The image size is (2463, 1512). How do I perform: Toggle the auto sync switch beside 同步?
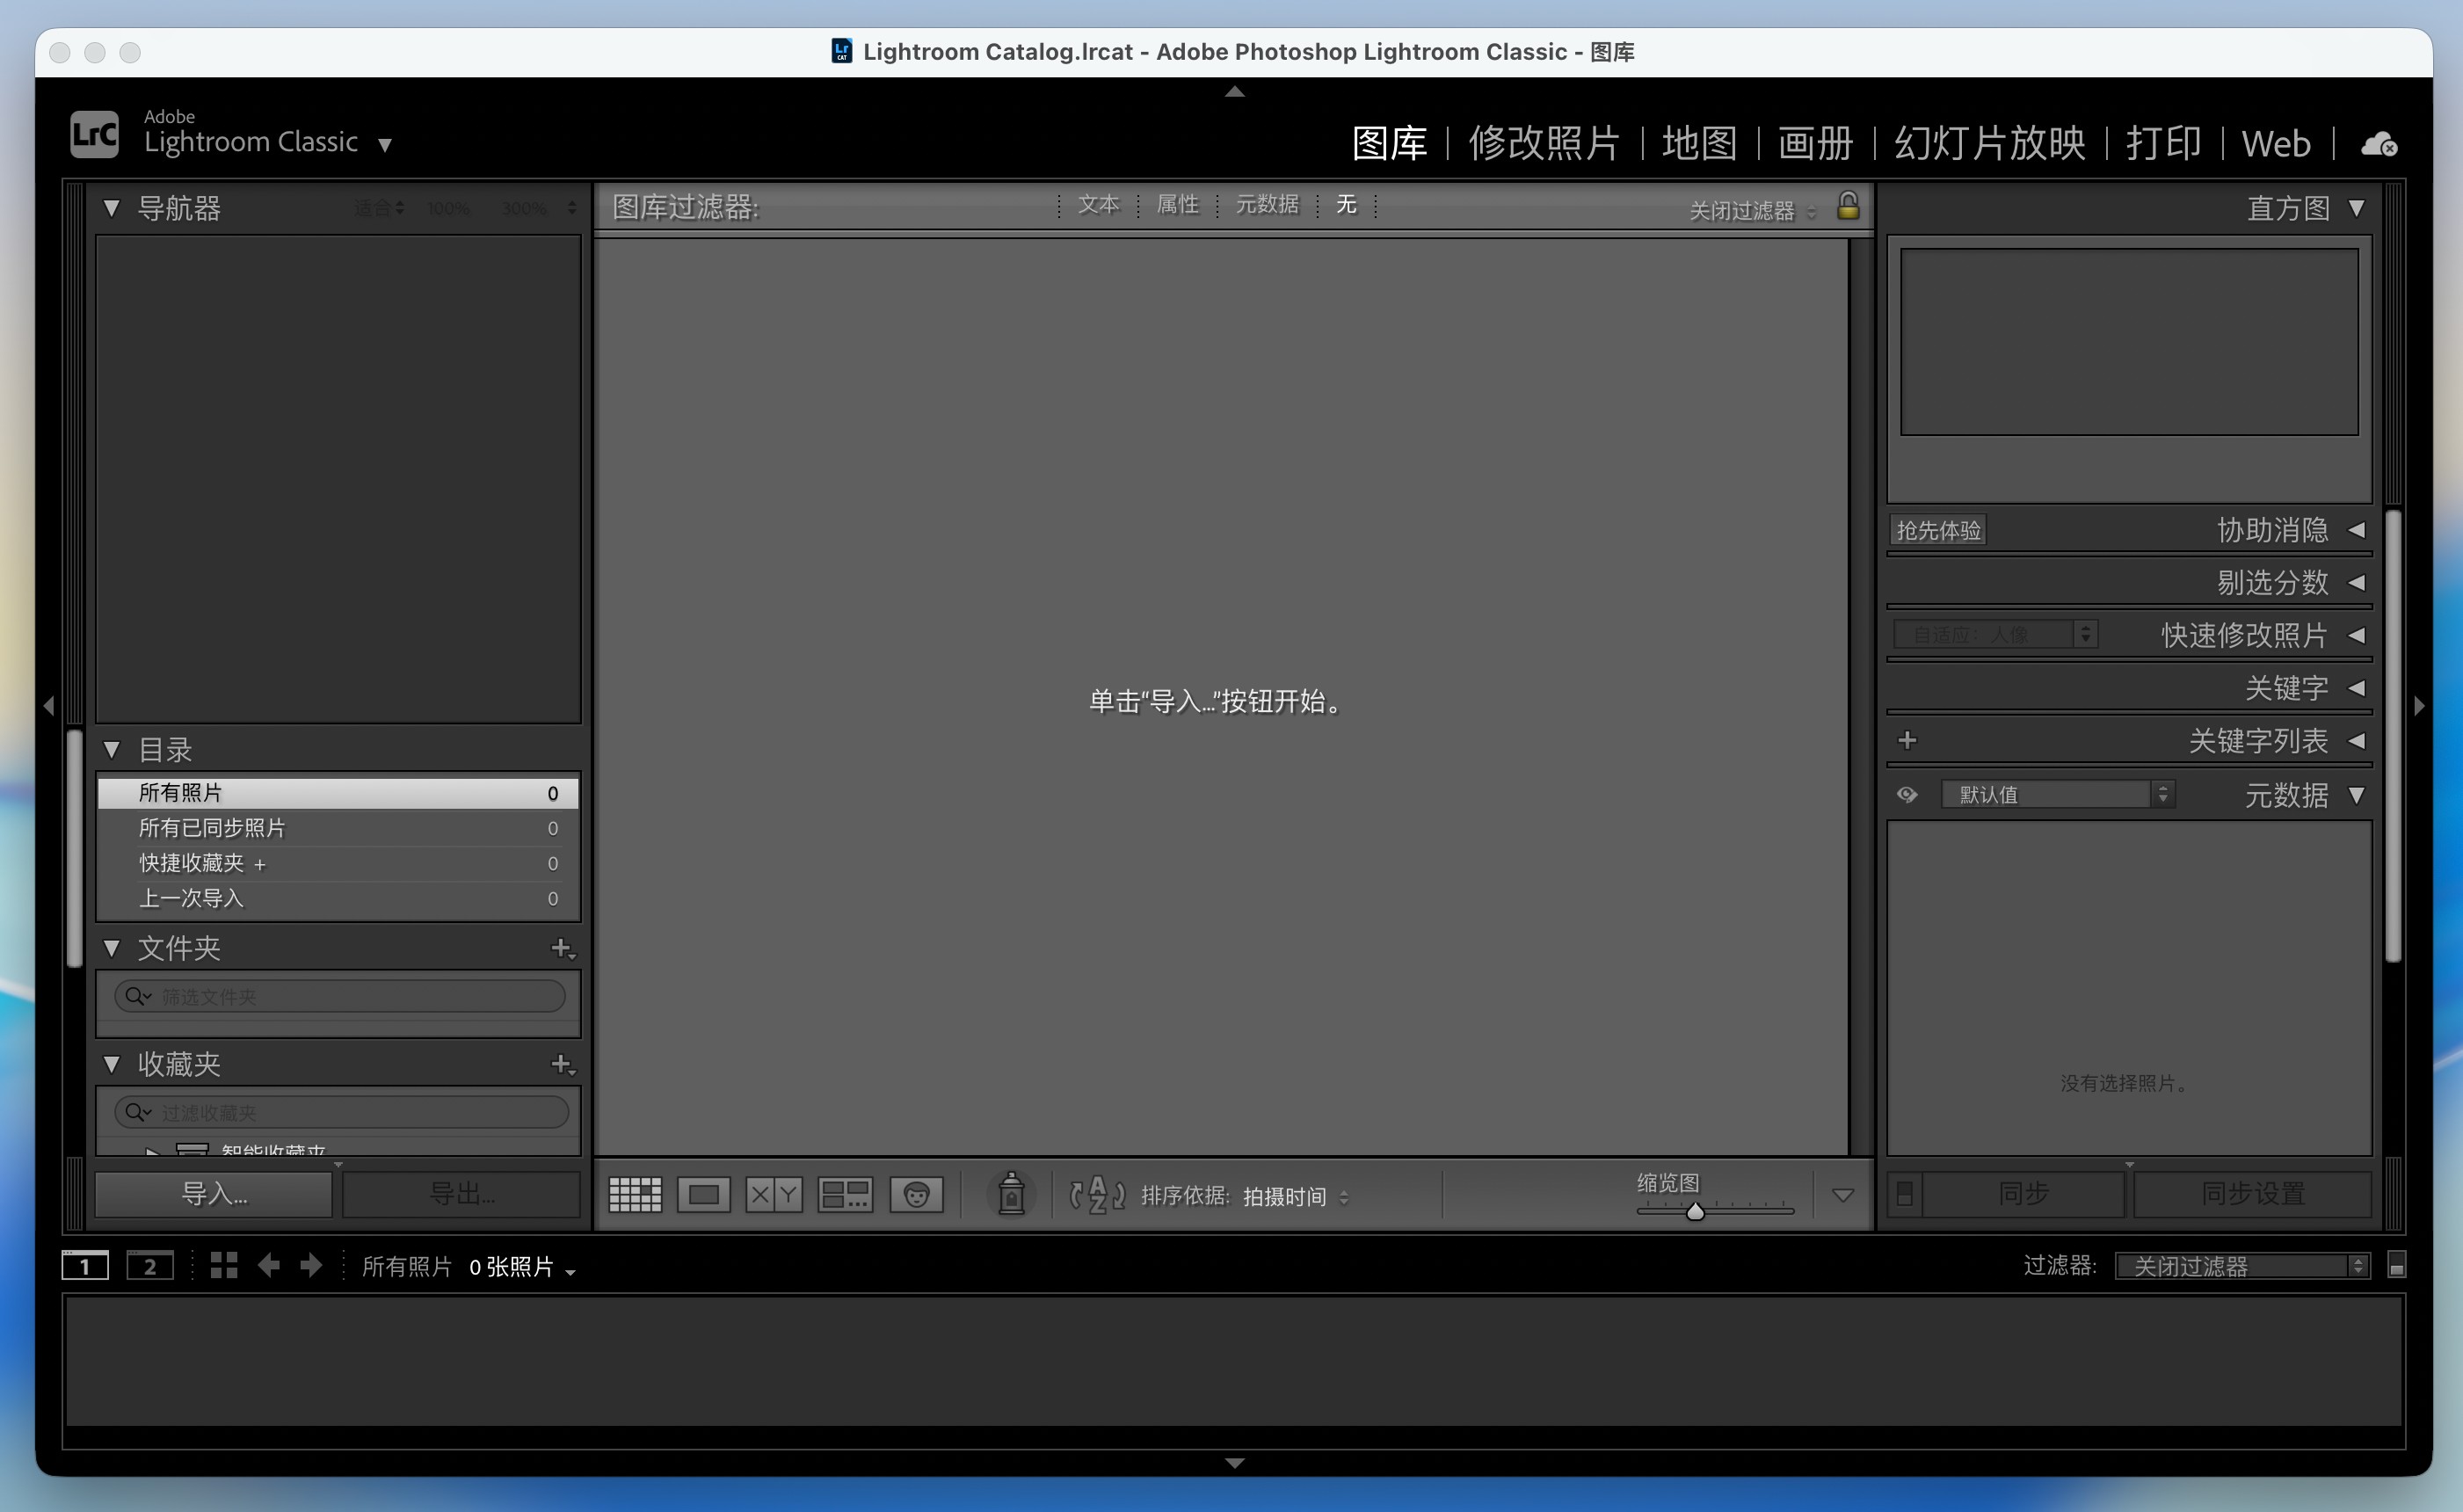click(1904, 1194)
